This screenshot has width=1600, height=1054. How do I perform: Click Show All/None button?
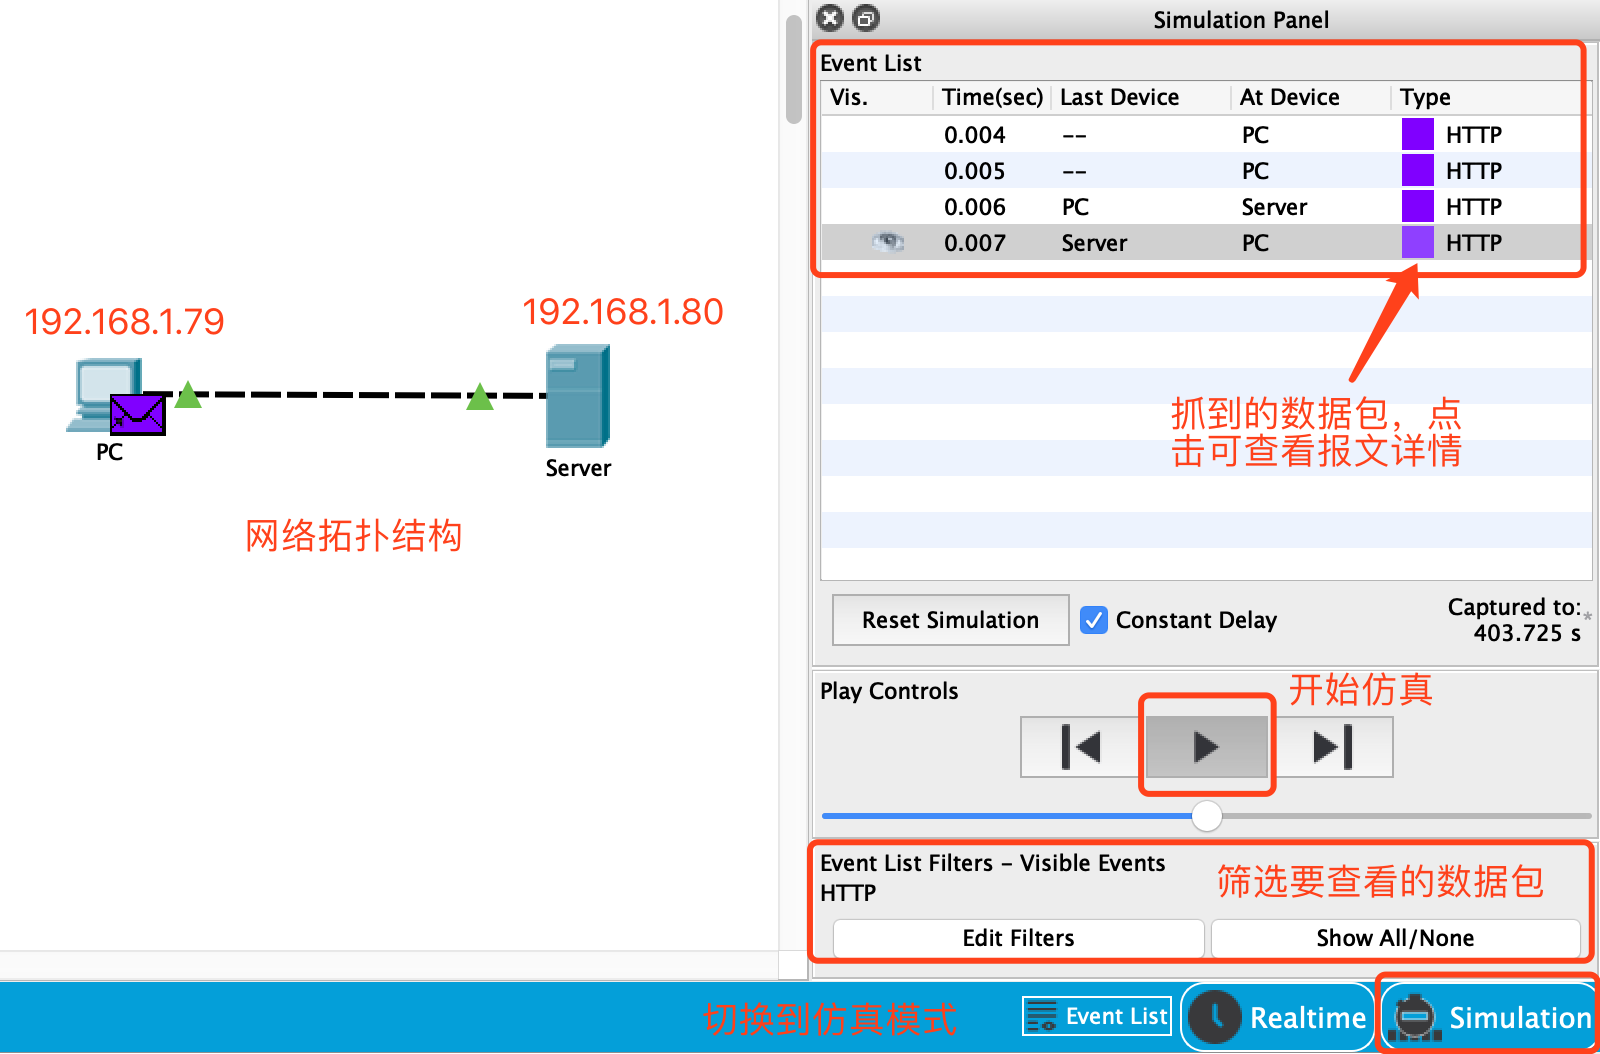click(1395, 938)
